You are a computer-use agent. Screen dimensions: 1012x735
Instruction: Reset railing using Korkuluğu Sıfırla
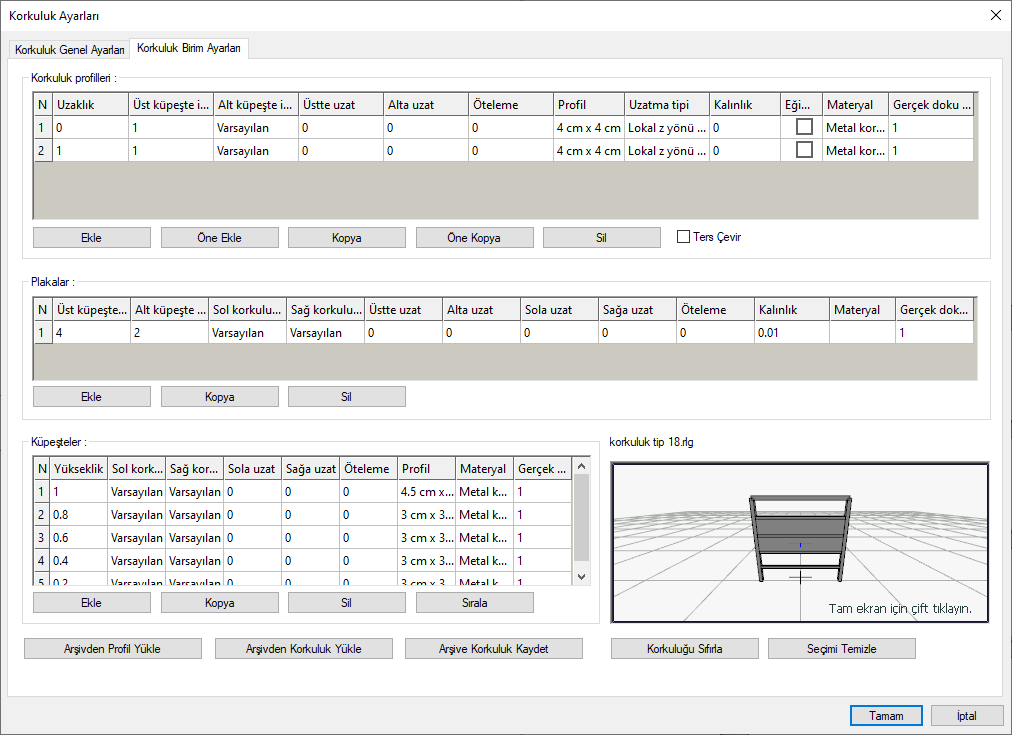pos(685,649)
